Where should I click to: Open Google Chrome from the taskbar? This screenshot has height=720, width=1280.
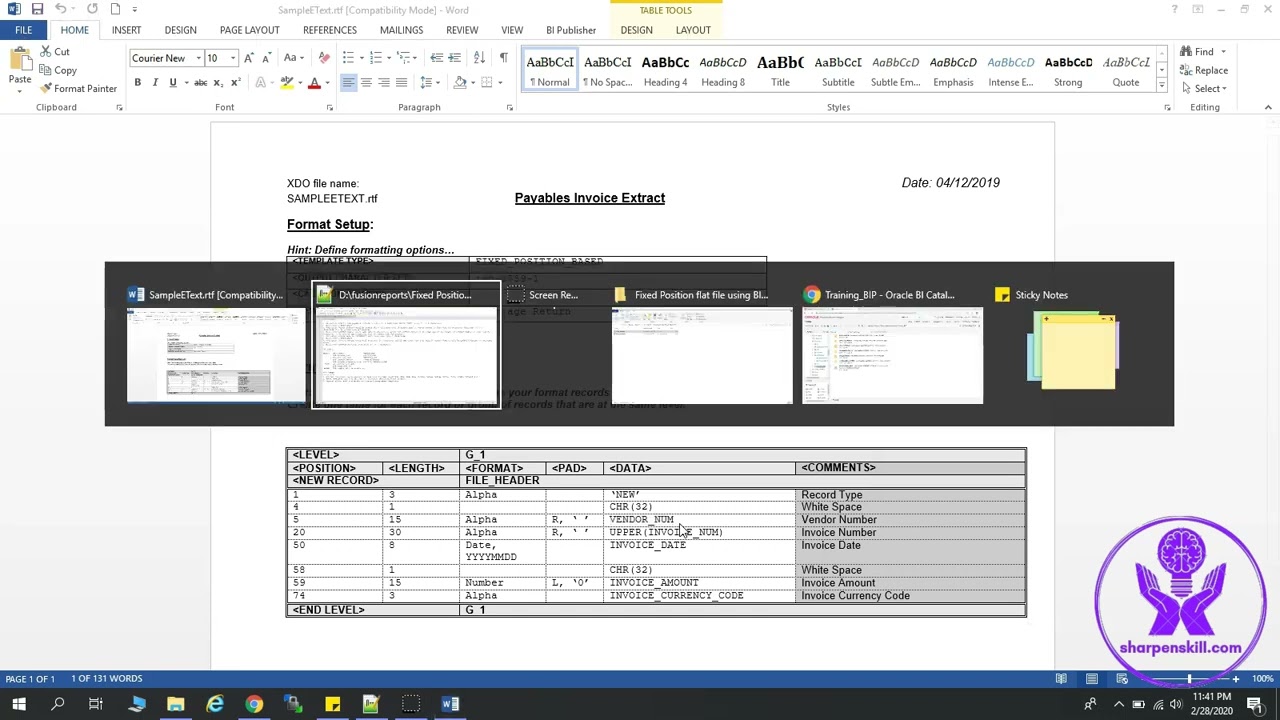coord(254,704)
